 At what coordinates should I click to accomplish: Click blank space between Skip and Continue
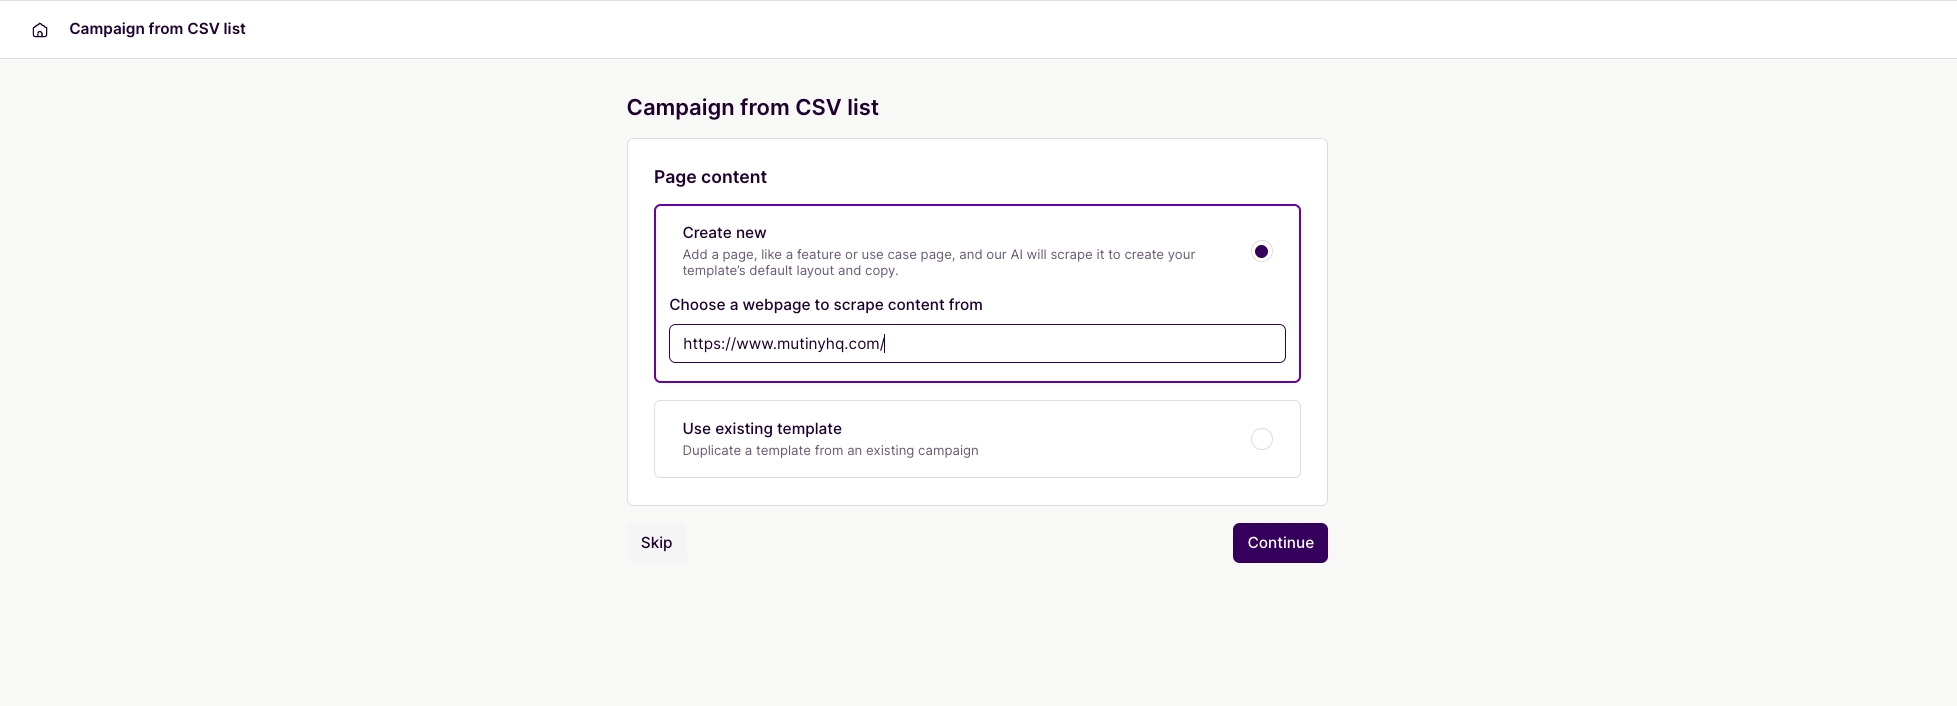coord(958,543)
